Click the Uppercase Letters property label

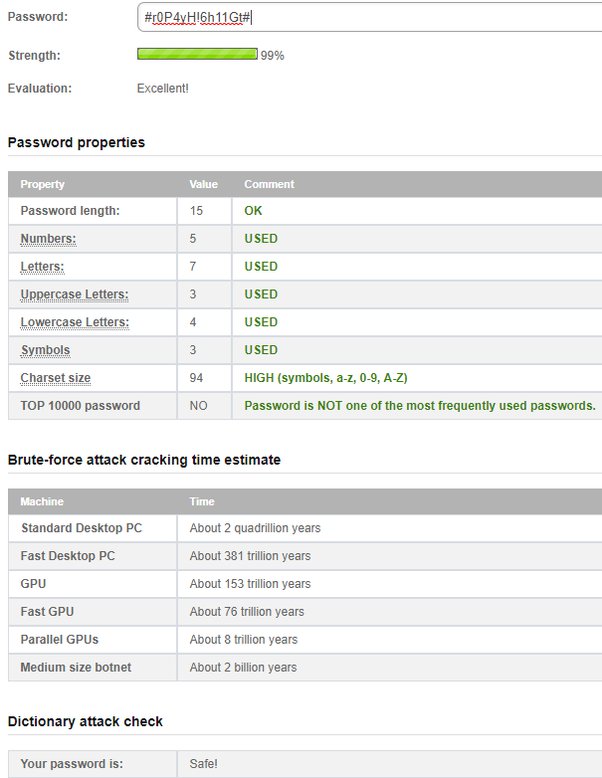coord(74,295)
